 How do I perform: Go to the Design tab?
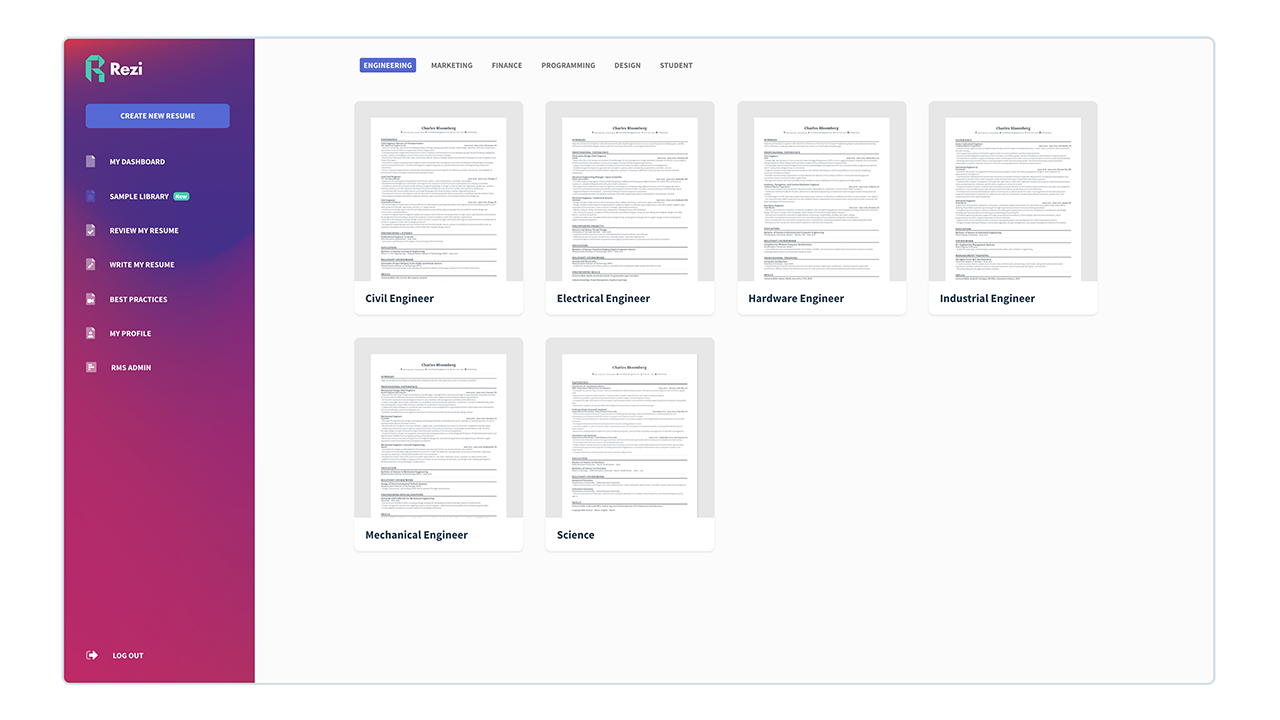coord(628,66)
